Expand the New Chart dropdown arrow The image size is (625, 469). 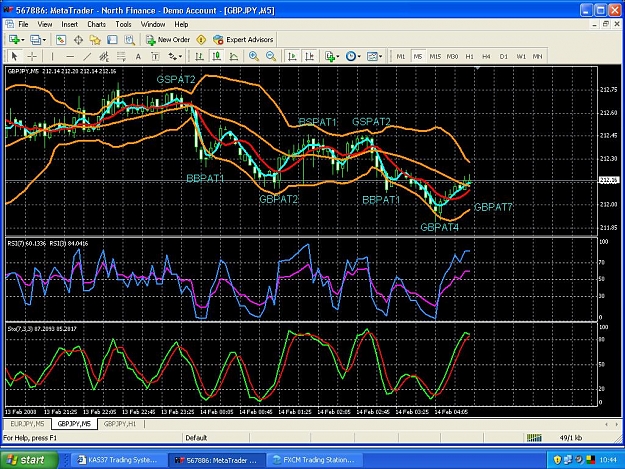(23, 40)
